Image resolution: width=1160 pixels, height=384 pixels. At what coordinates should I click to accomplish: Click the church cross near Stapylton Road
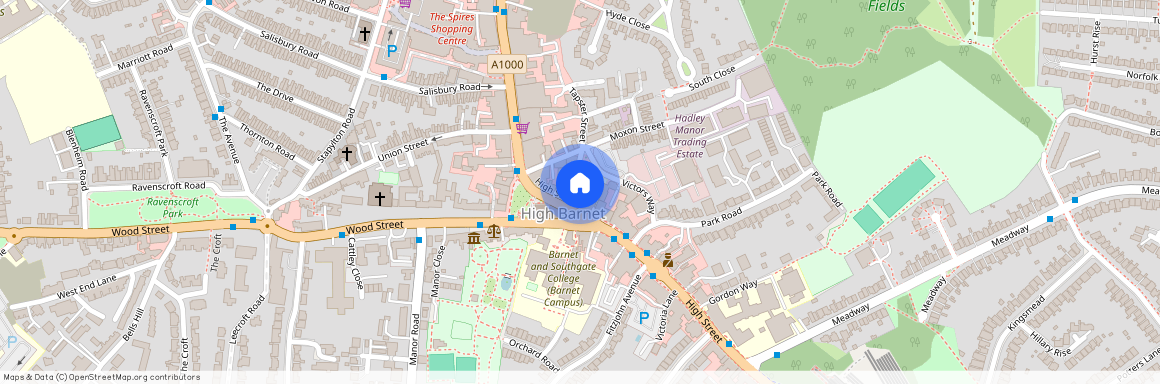tap(346, 153)
